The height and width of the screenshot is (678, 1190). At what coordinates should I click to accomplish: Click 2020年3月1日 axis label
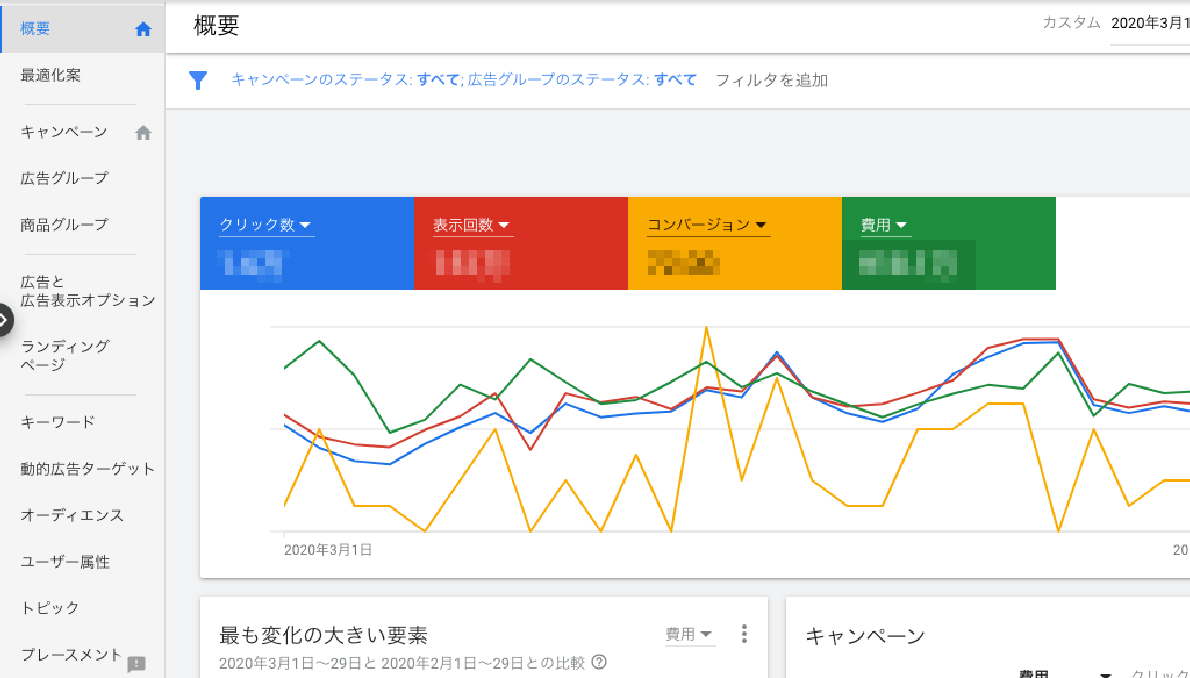tap(328, 550)
